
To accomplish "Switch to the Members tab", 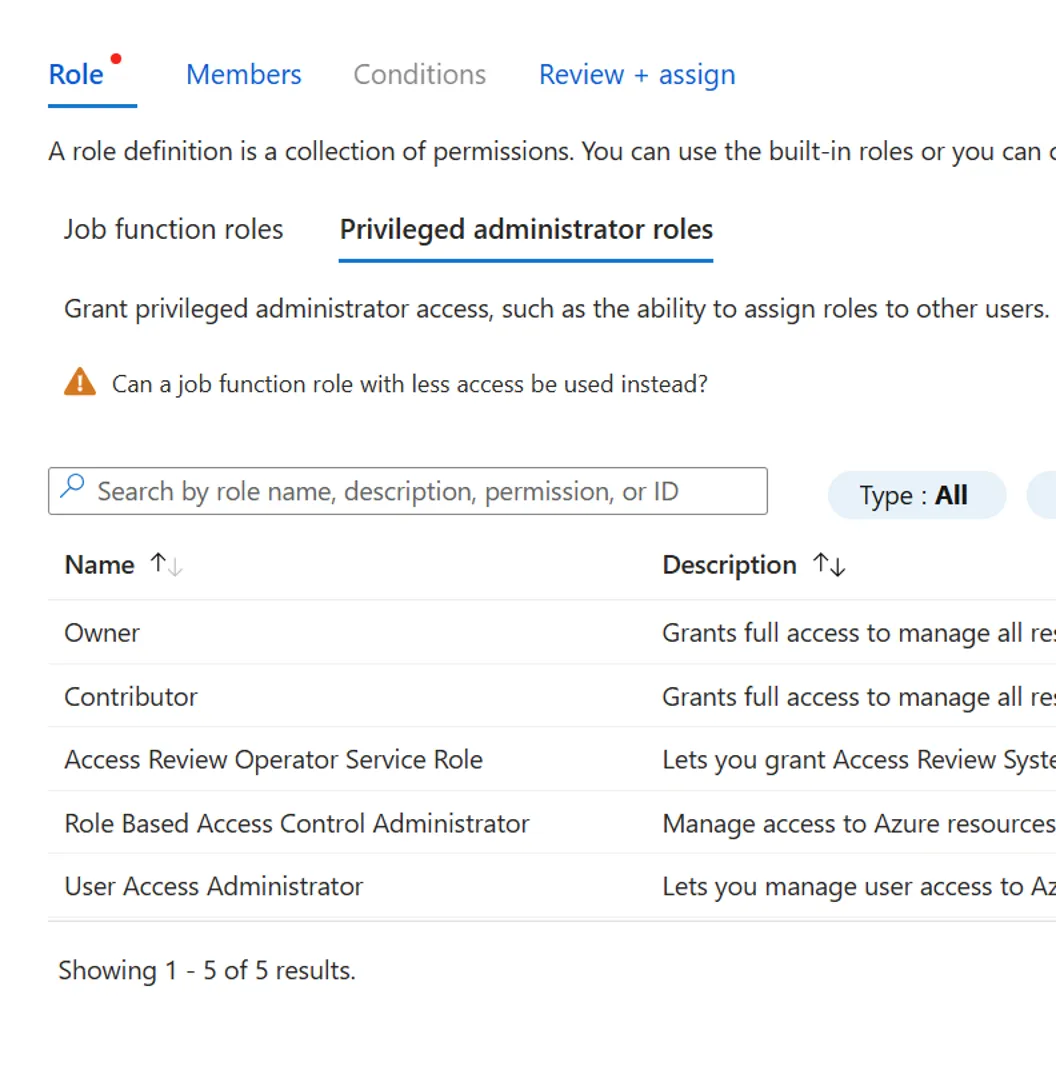I will click(x=243, y=75).
